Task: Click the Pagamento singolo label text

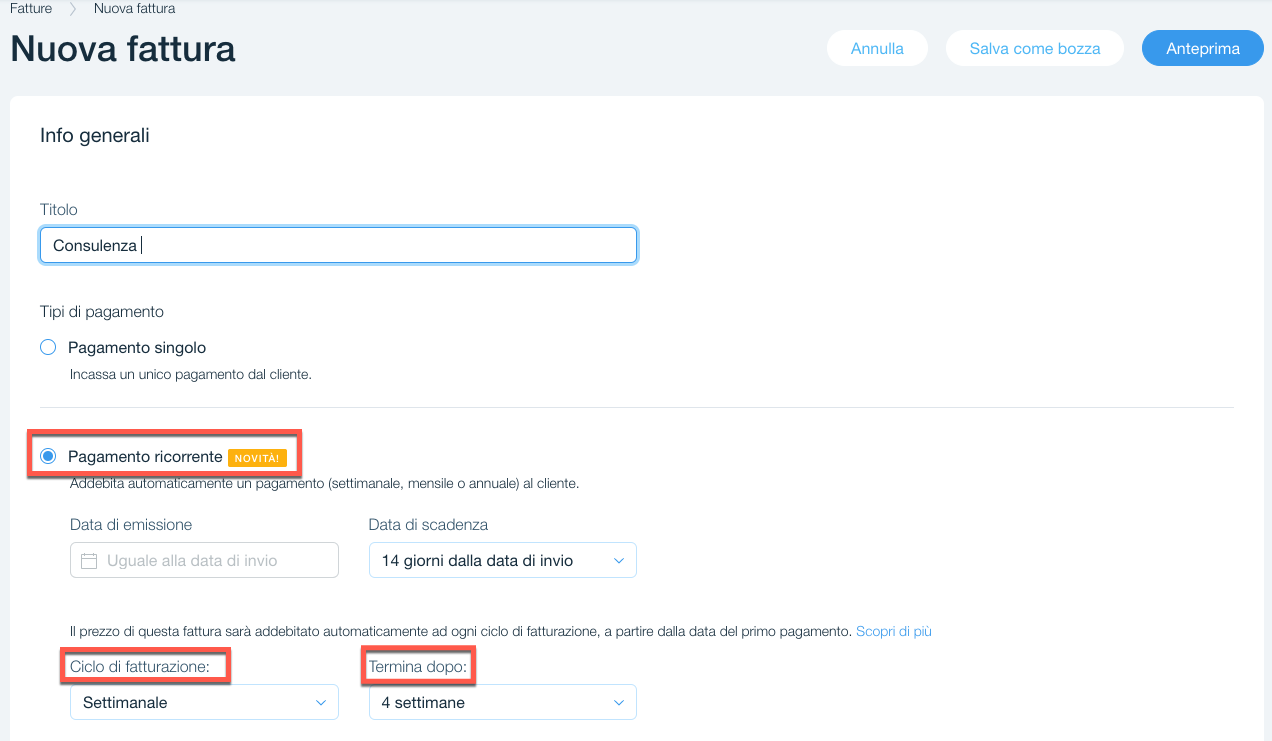Action: coord(137,348)
